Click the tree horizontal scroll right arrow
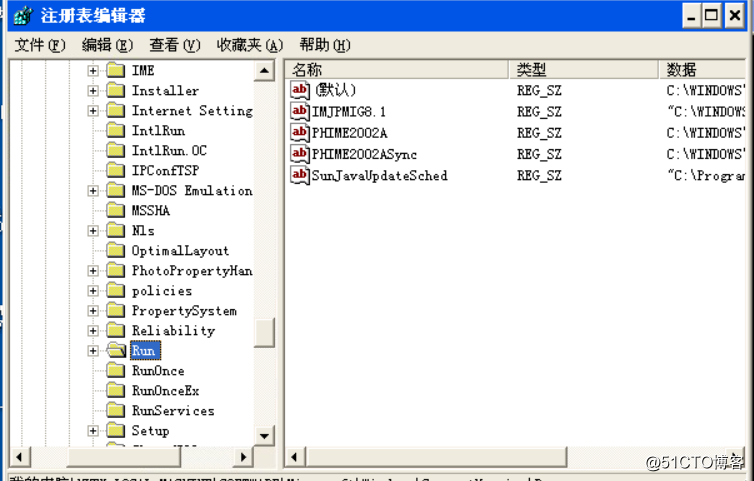This screenshot has width=754, height=481. click(x=244, y=457)
